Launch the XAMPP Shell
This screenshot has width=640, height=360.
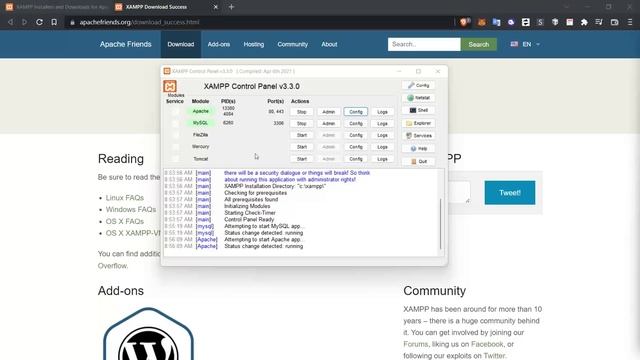(x=418, y=110)
